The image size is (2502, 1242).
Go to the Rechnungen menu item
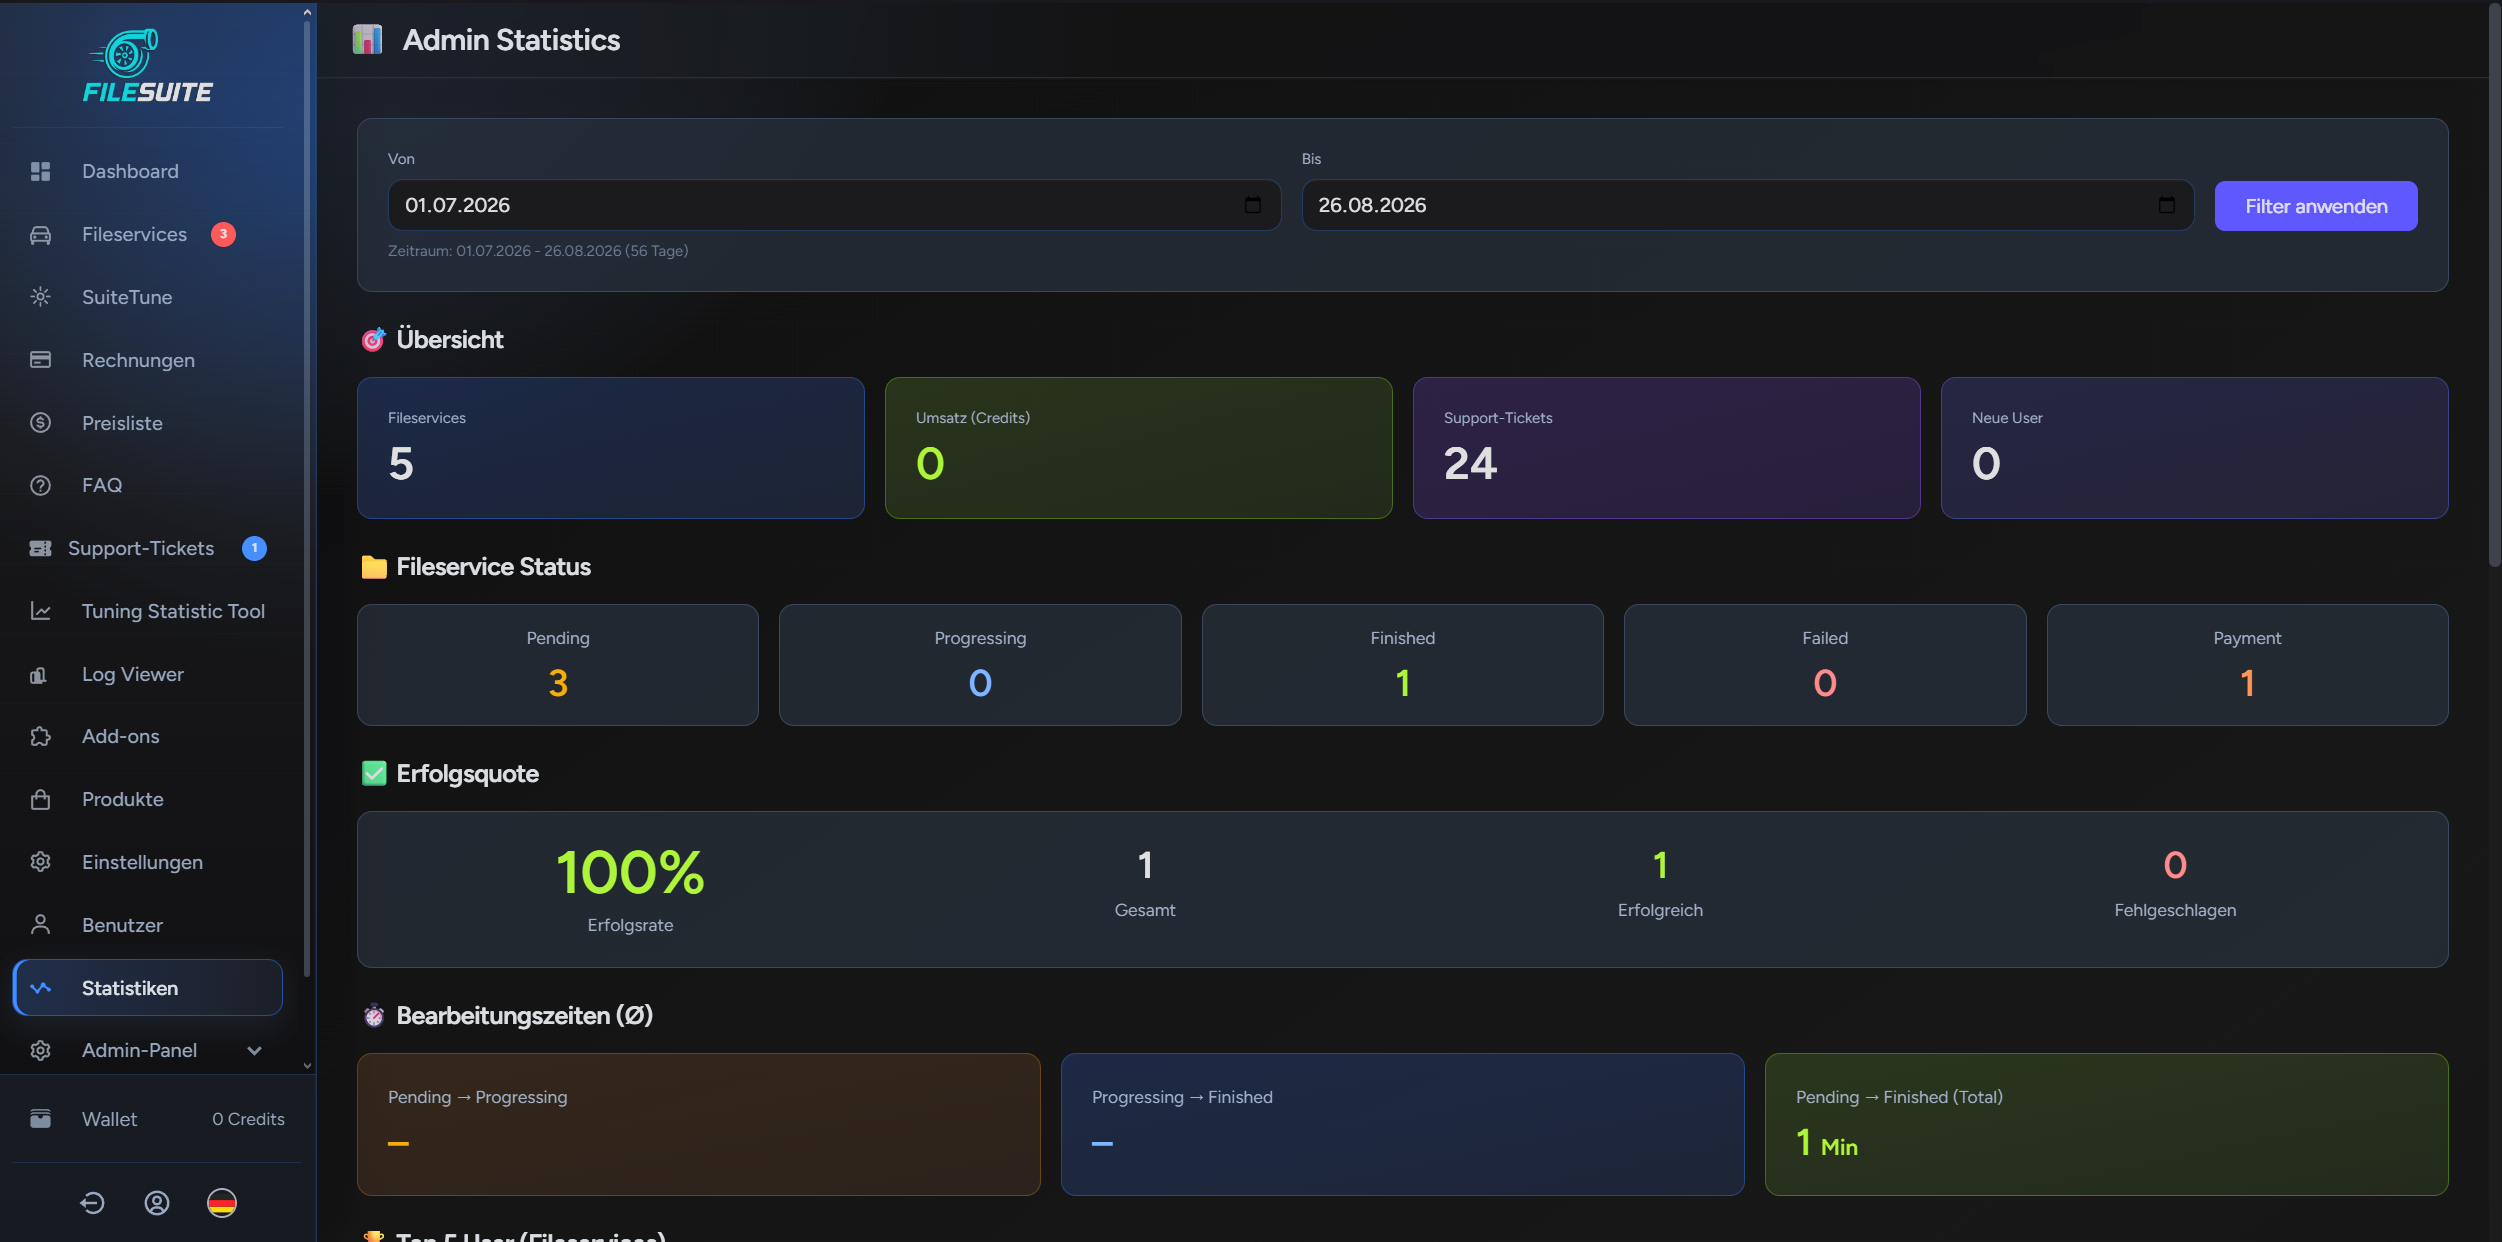coord(148,360)
